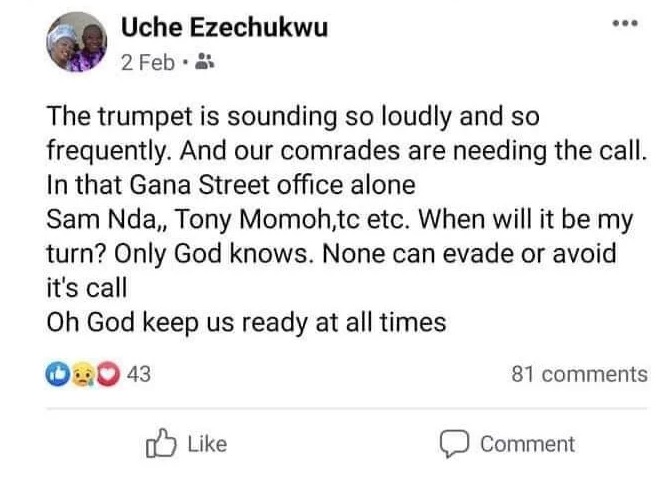This screenshot has height=479, width=669.
Task: Open Uche Ezechukwu's profile picture
Action: (75, 46)
